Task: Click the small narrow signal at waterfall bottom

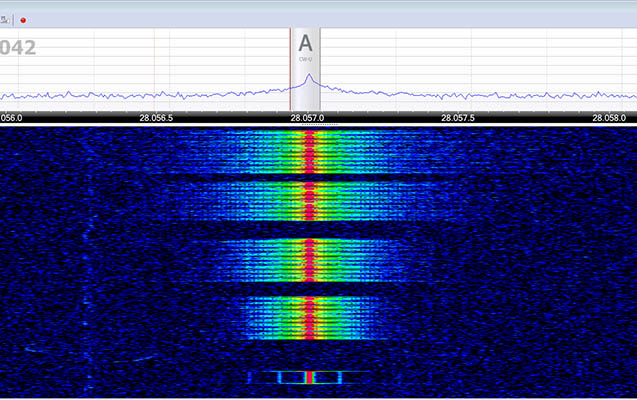Action: (310, 377)
